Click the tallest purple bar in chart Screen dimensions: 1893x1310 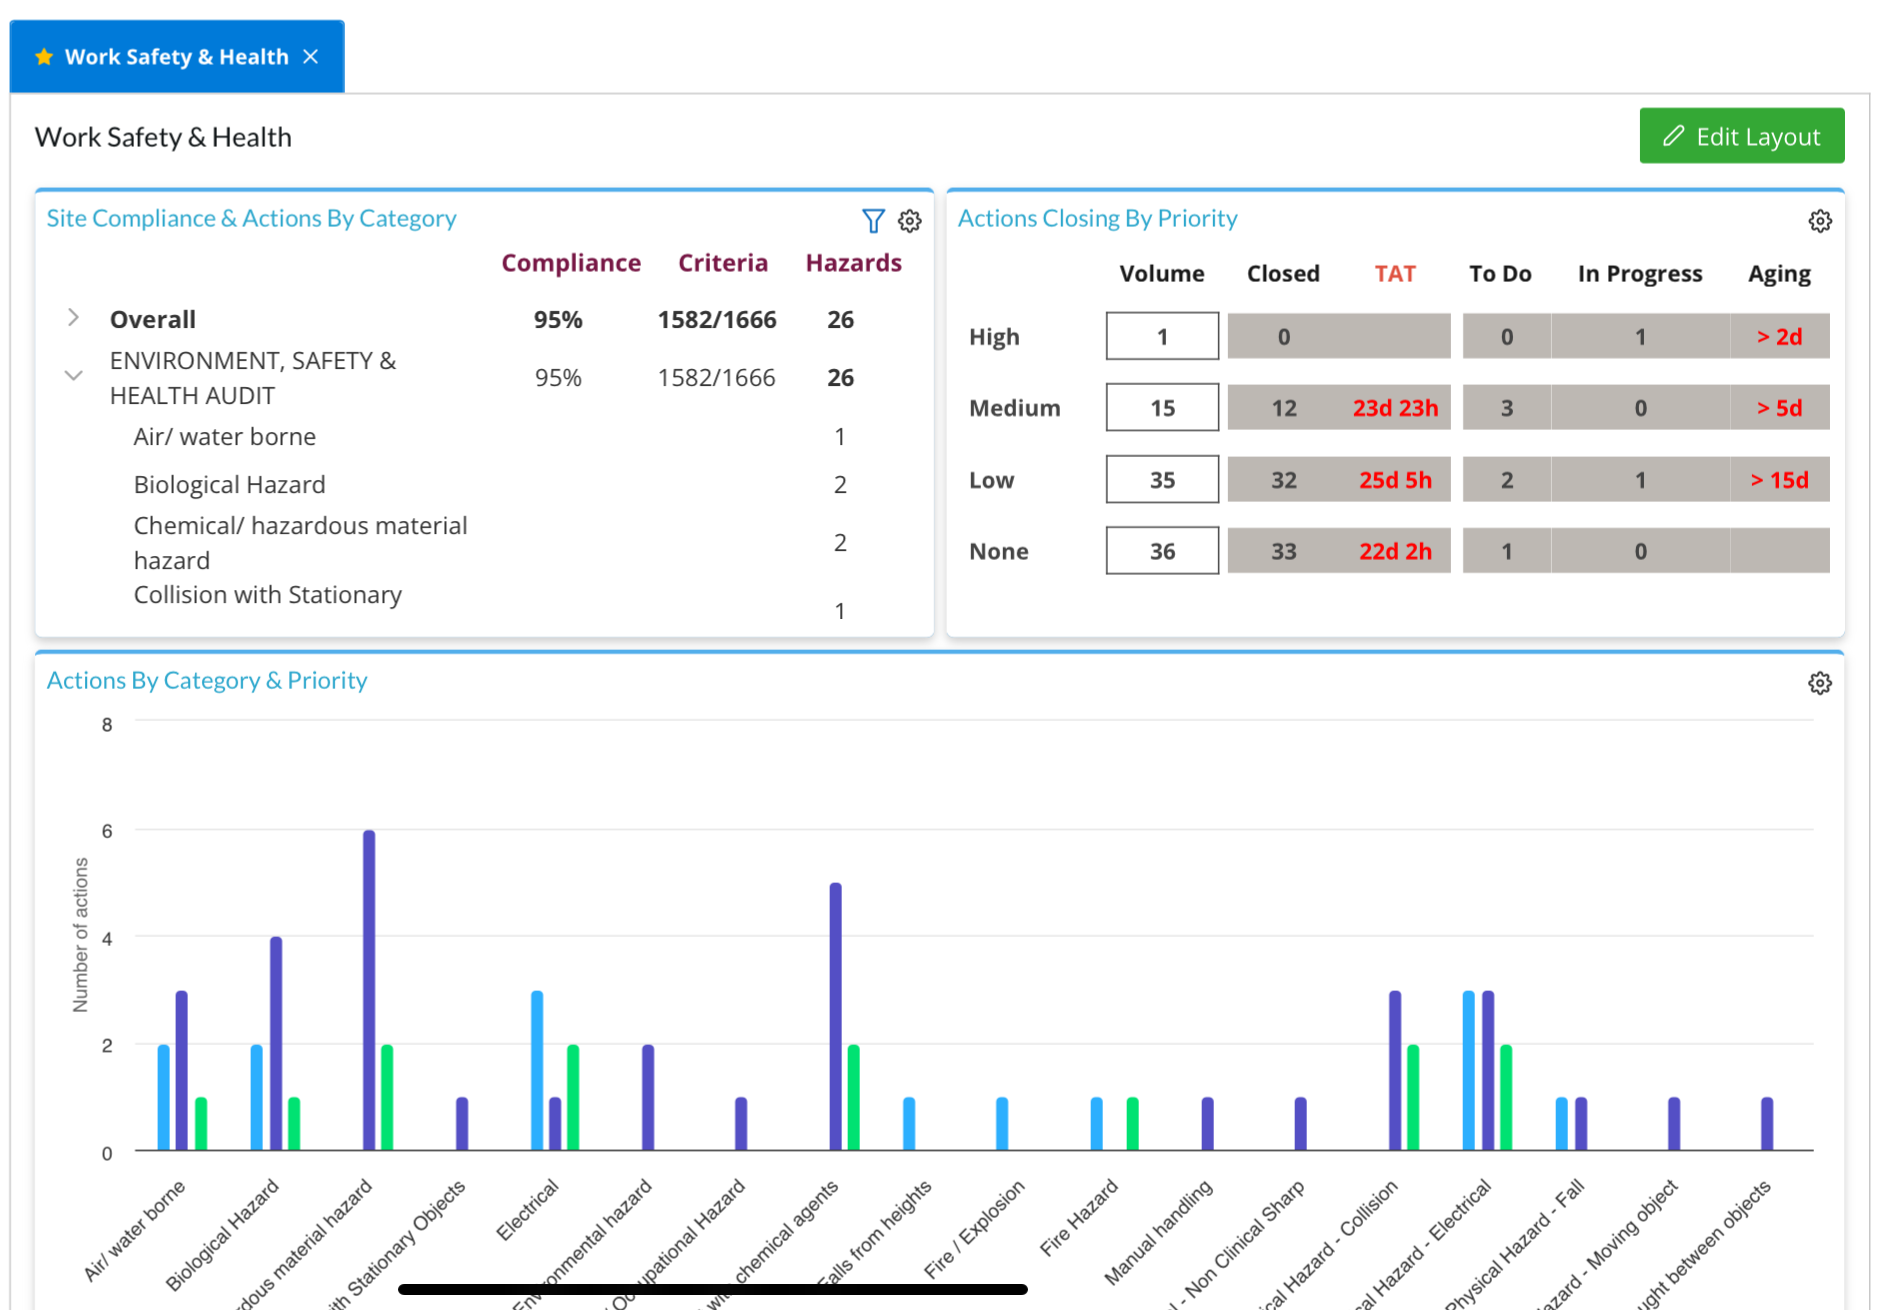pyautogui.click(x=369, y=990)
